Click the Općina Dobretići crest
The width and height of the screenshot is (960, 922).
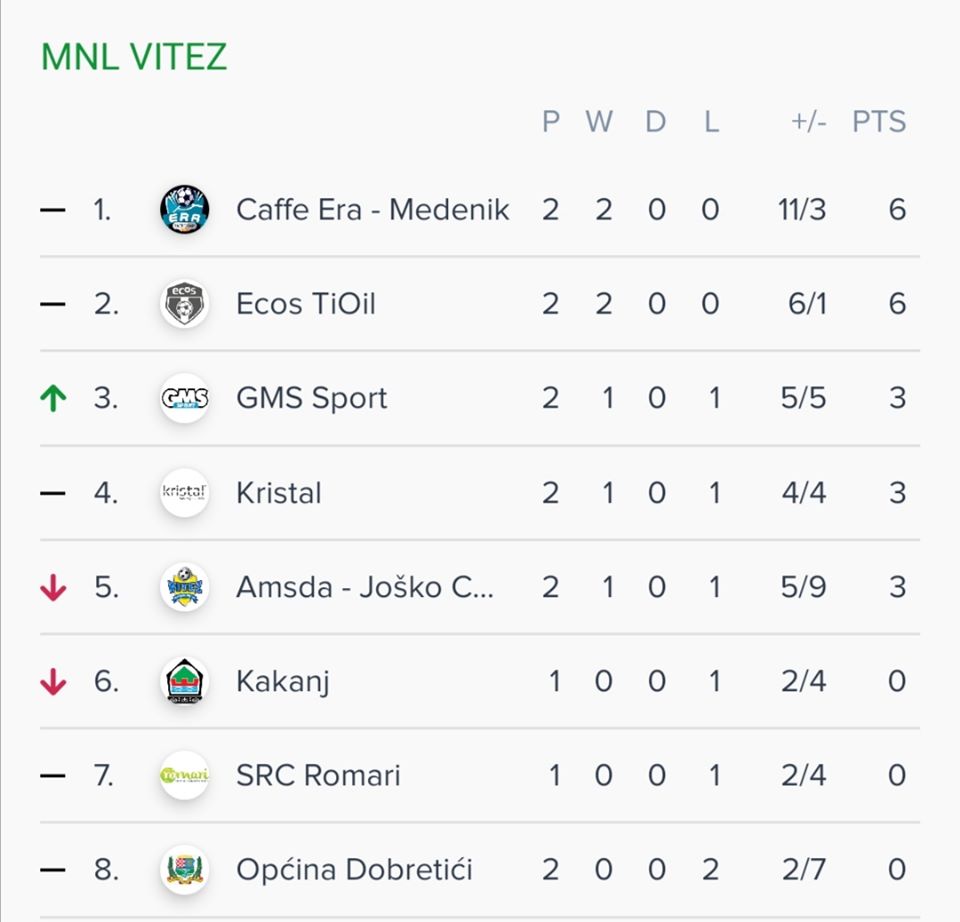click(184, 869)
